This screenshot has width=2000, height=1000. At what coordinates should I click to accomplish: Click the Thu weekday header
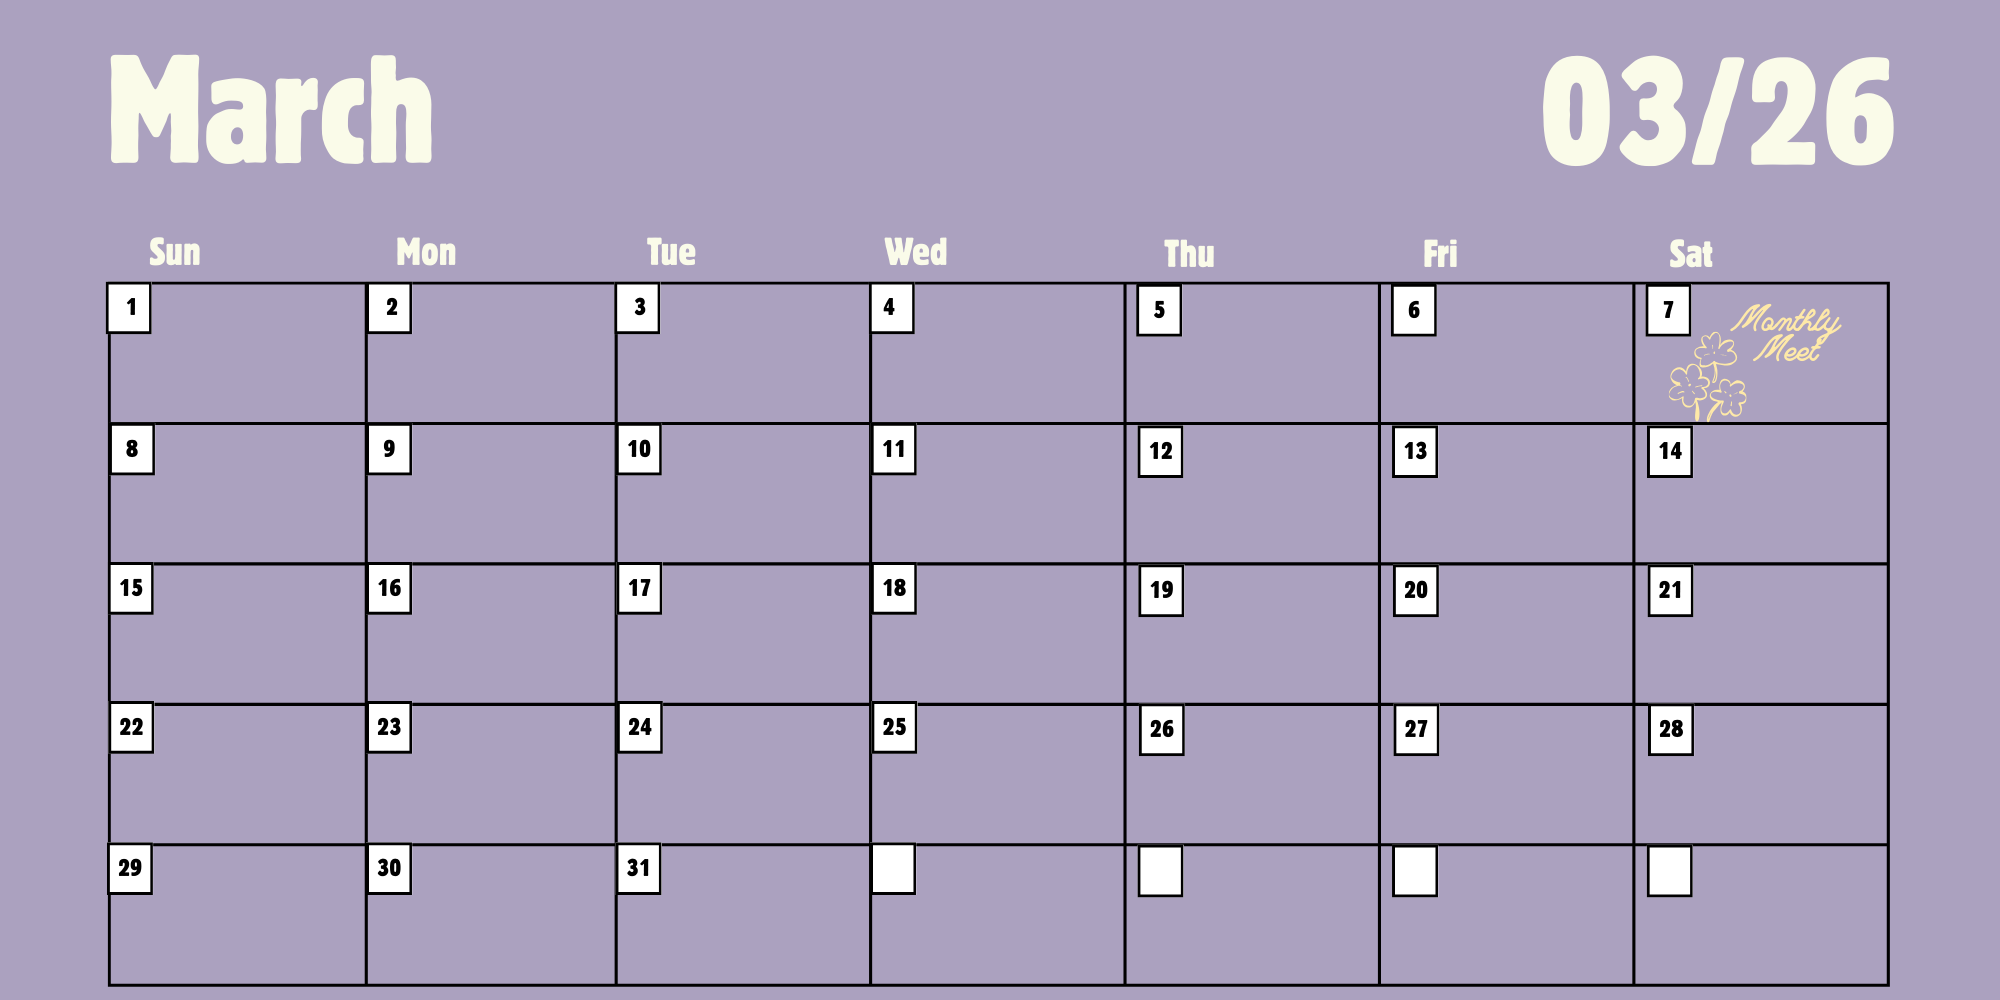(x=1189, y=254)
